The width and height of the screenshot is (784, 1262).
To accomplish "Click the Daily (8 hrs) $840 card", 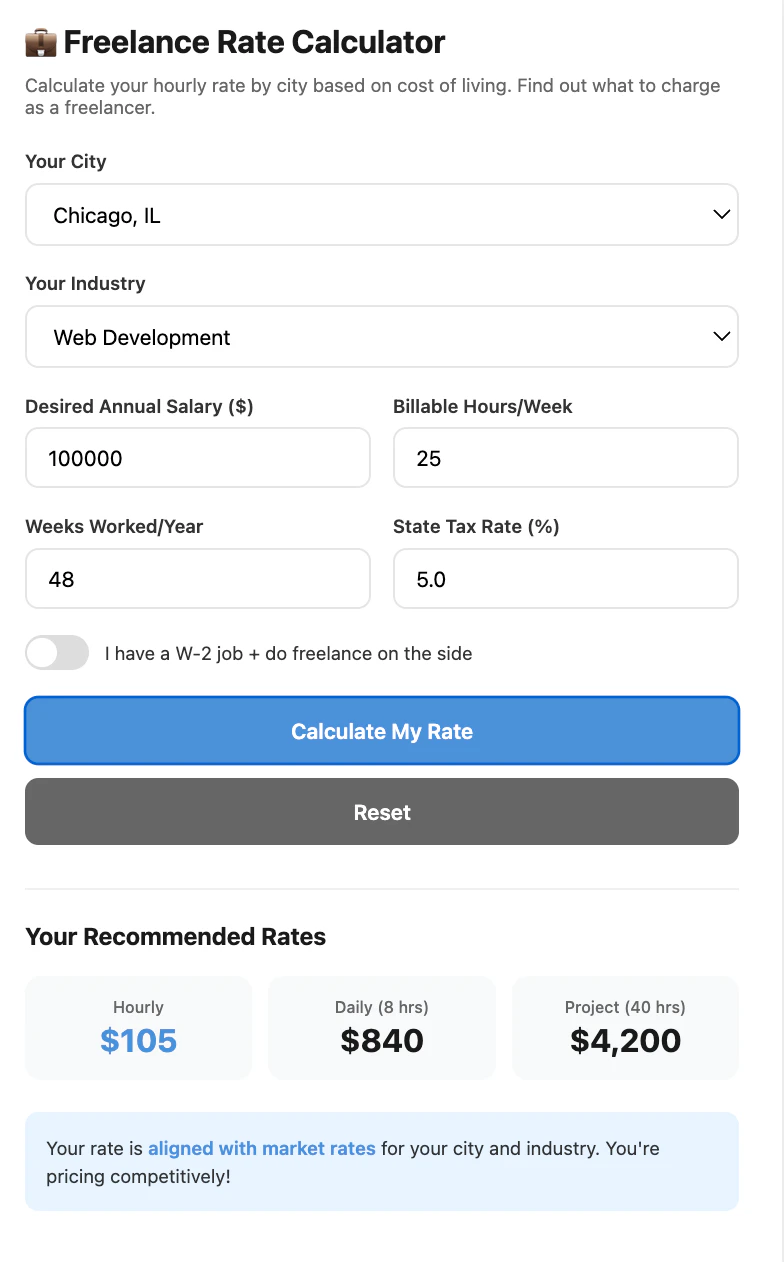I will [381, 1028].
